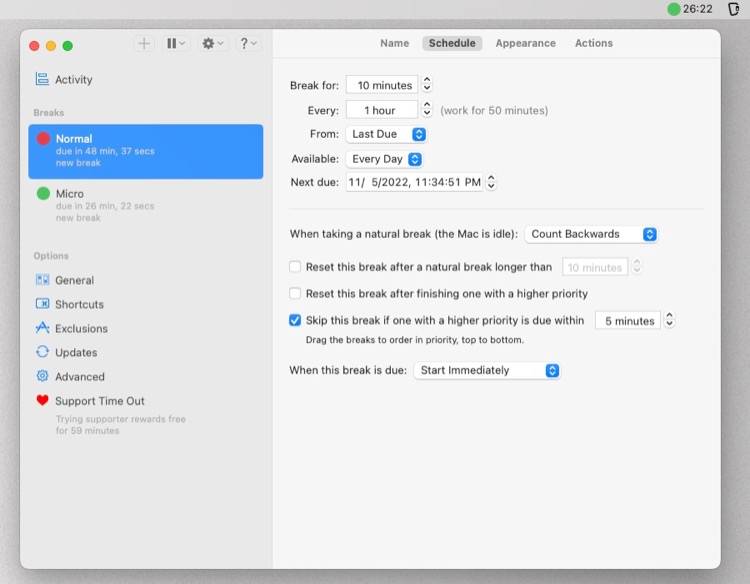Open Exclusions options
This screenshot has width=750, height=584.
[x=81, y=329]
